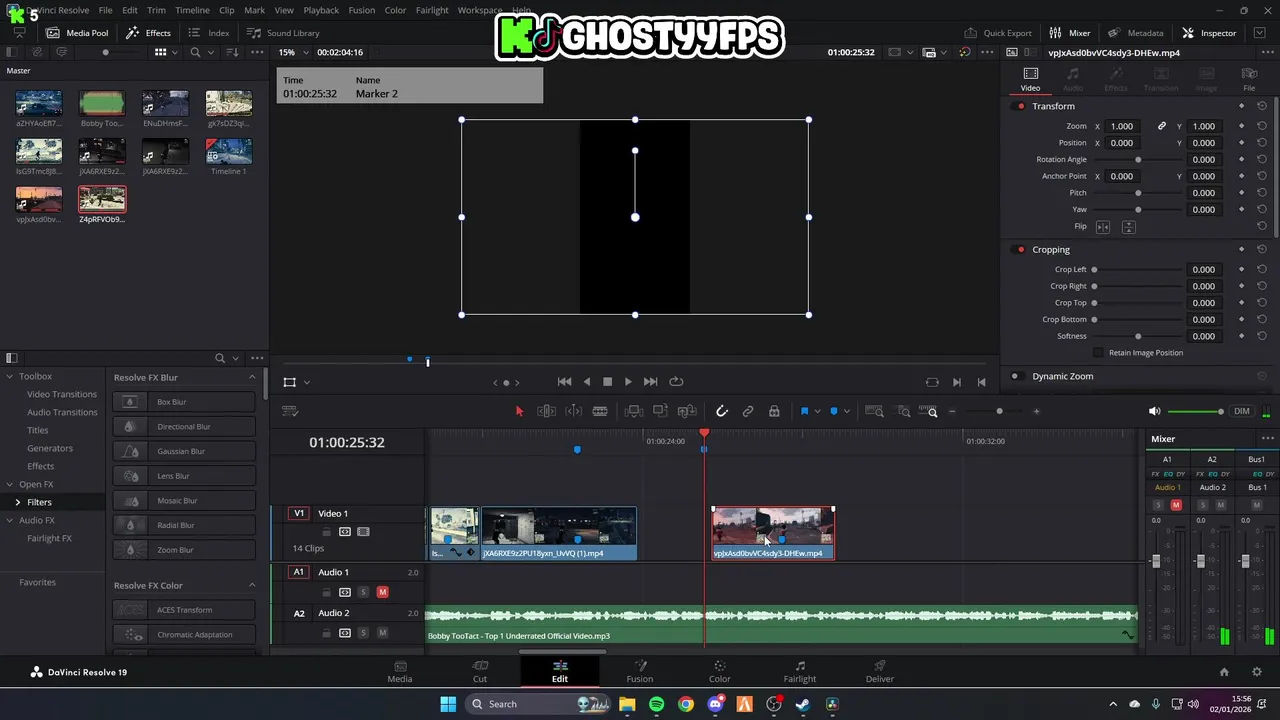
Task: Open the Playback menu
Action: coord(321,10)
